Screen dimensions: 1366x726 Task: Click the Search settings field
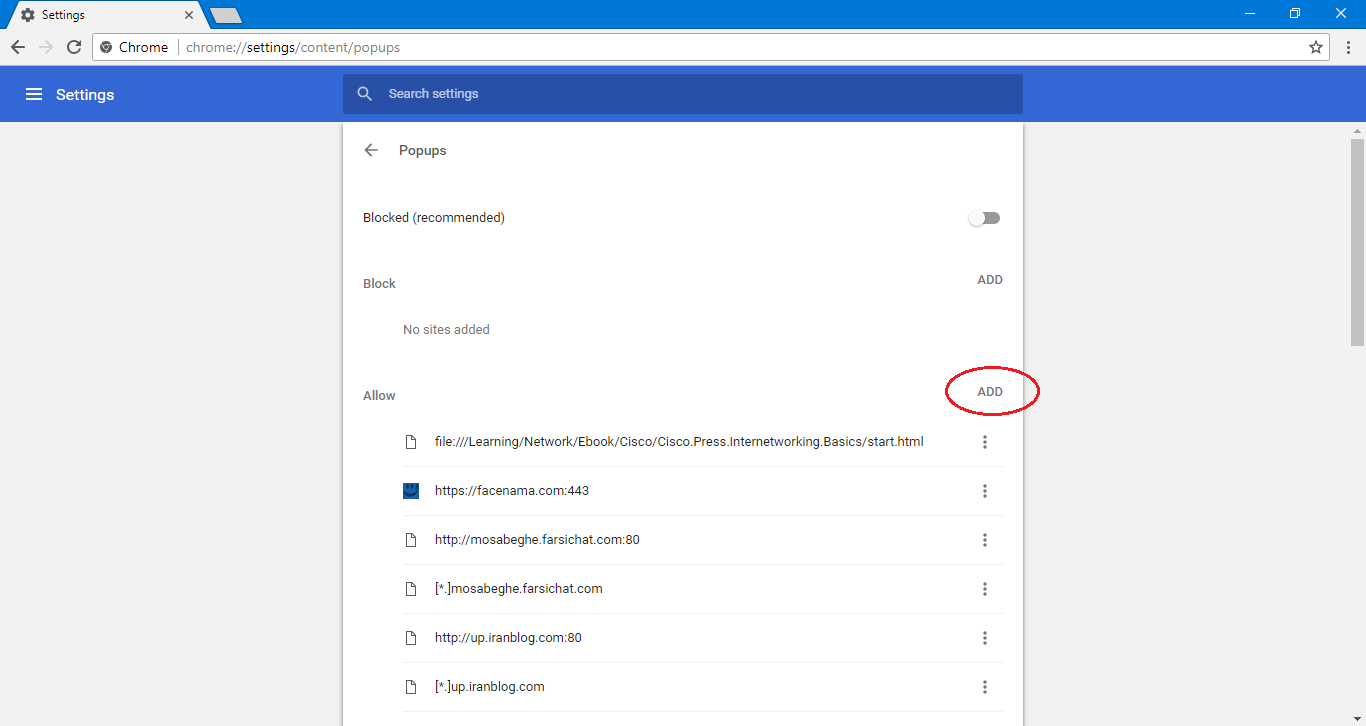683,94
